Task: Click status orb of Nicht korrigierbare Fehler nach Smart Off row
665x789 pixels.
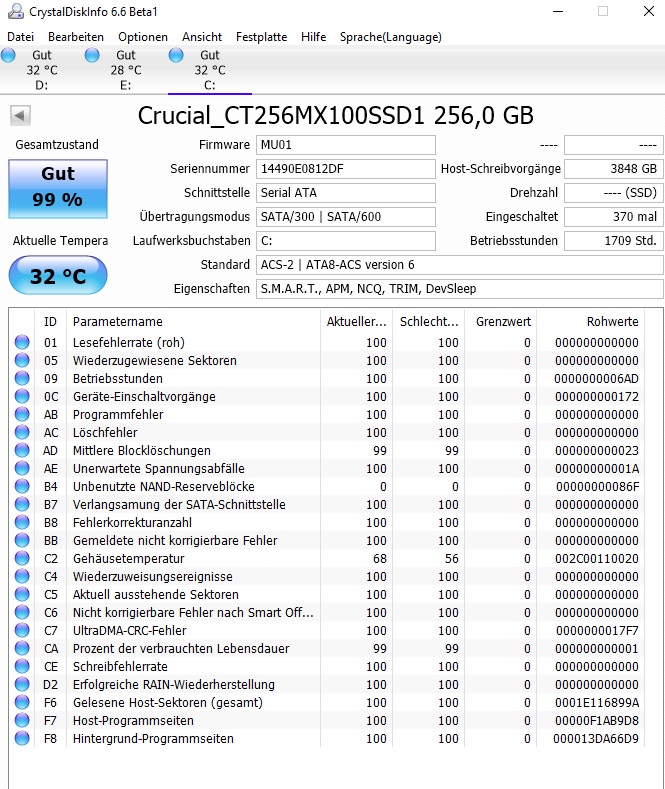Action: point(22,612)
